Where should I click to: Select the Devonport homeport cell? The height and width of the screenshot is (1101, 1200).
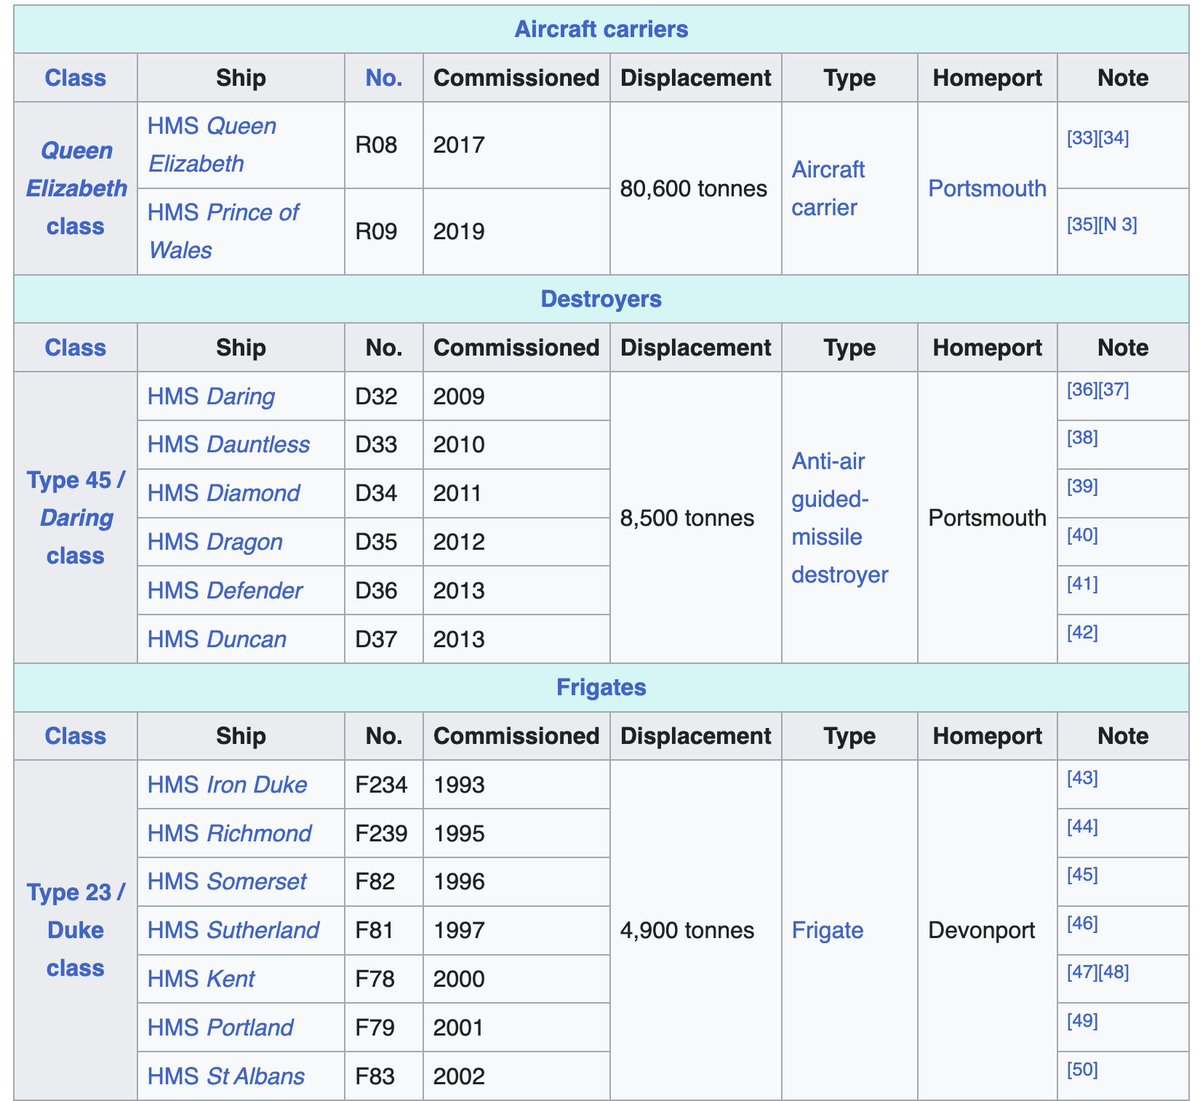pos(987,930)
